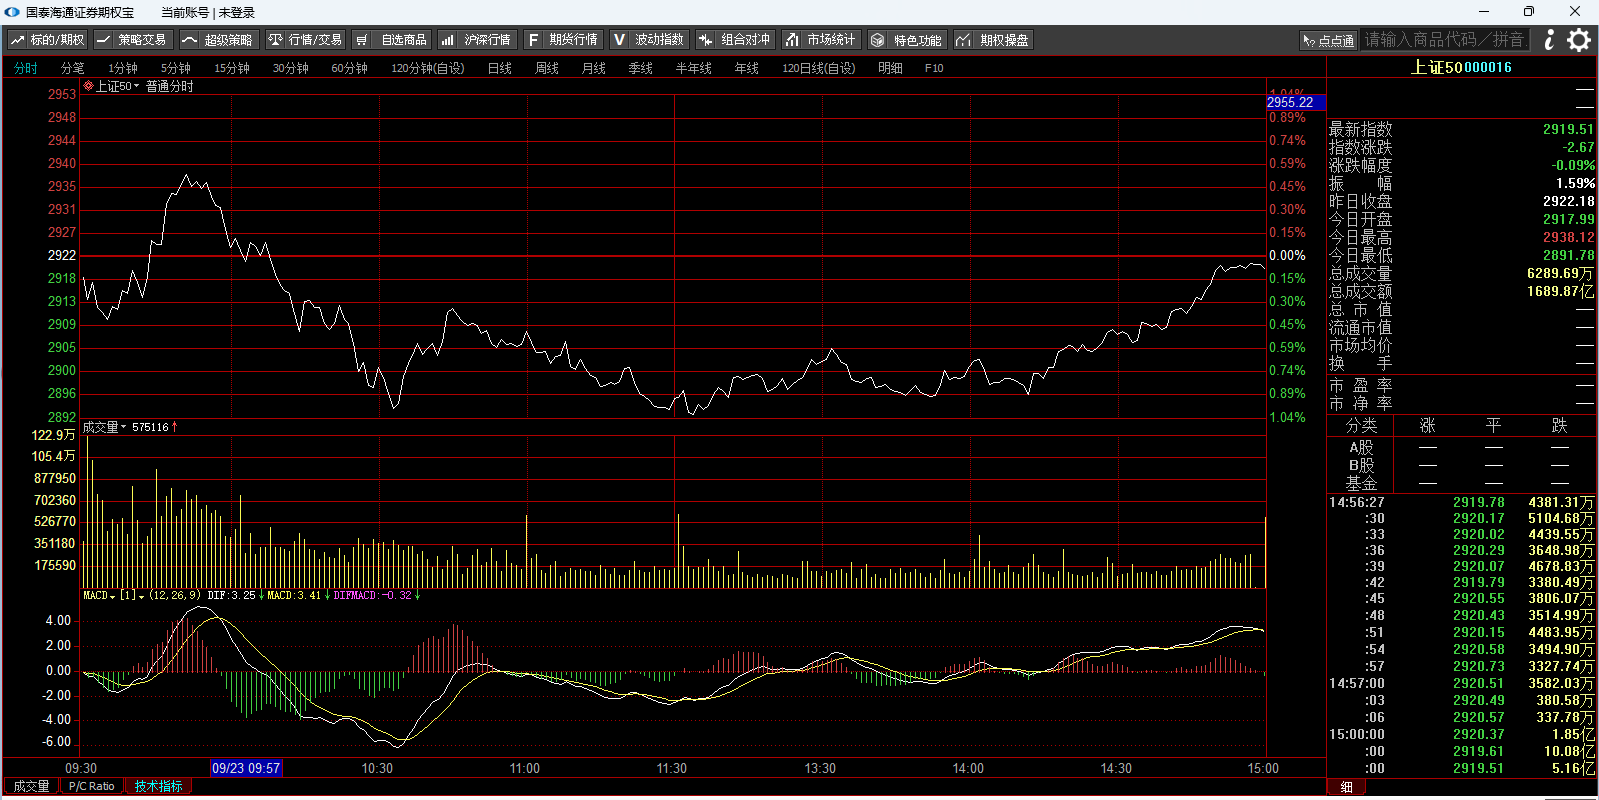The width and height of the screenshot is (1599, 800).
Task: Switch to the 技术指标 technical indicators tab
Action: pyautogui.click(x=159, y=786)
